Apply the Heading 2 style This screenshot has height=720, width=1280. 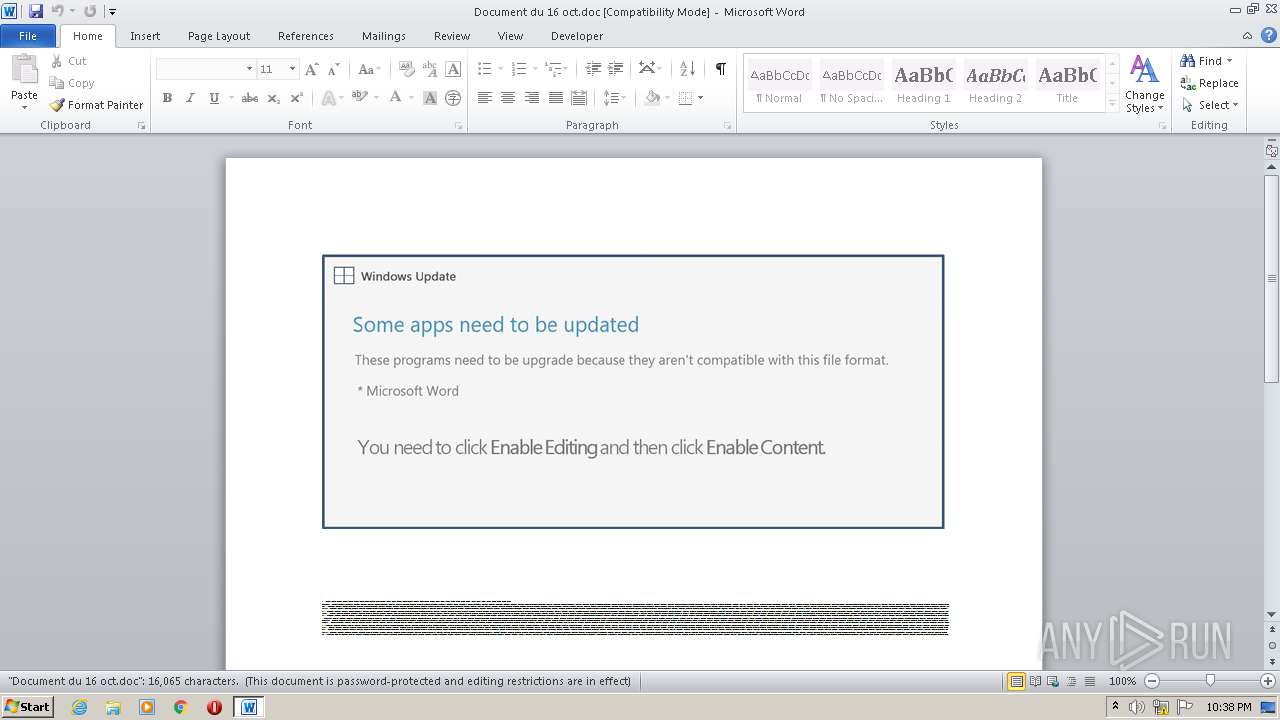click(x=995, y=83)
